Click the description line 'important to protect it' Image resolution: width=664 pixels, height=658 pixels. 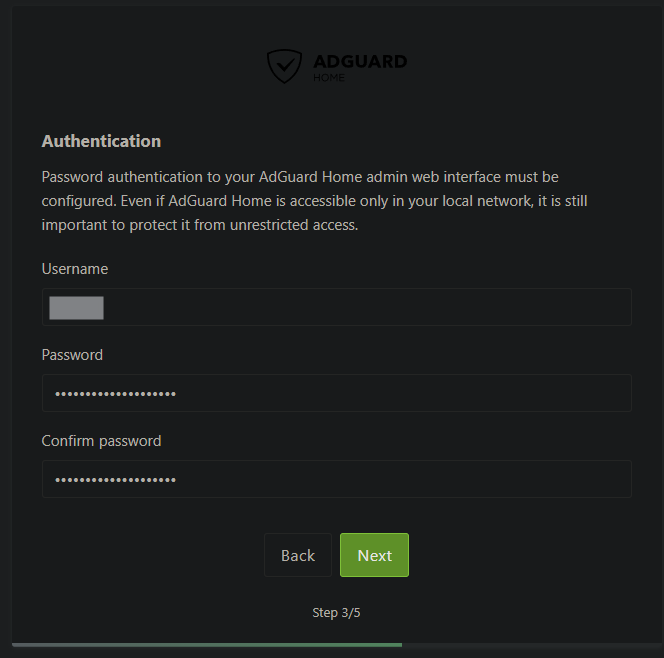point(199,225)
